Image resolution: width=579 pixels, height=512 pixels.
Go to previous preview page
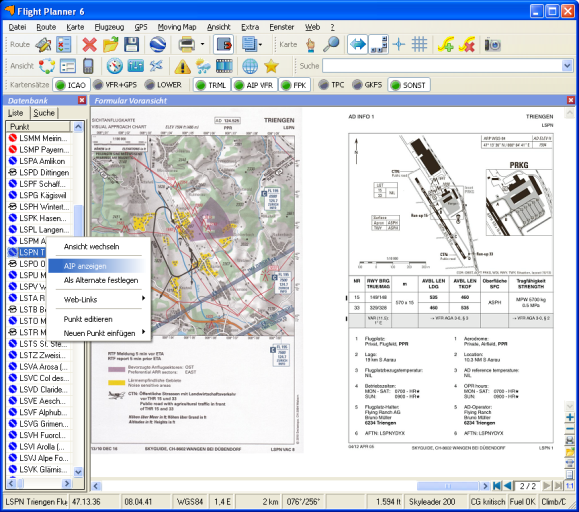[x=508, y=486]
